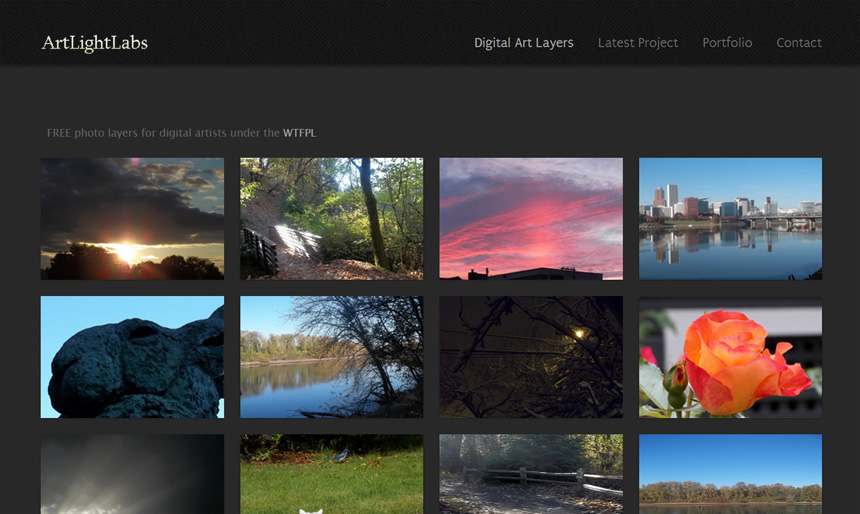Viewport: 860px width, 514px height.
Task: Select the blue sky autumn treeline photo
Action: pos(731,474)
